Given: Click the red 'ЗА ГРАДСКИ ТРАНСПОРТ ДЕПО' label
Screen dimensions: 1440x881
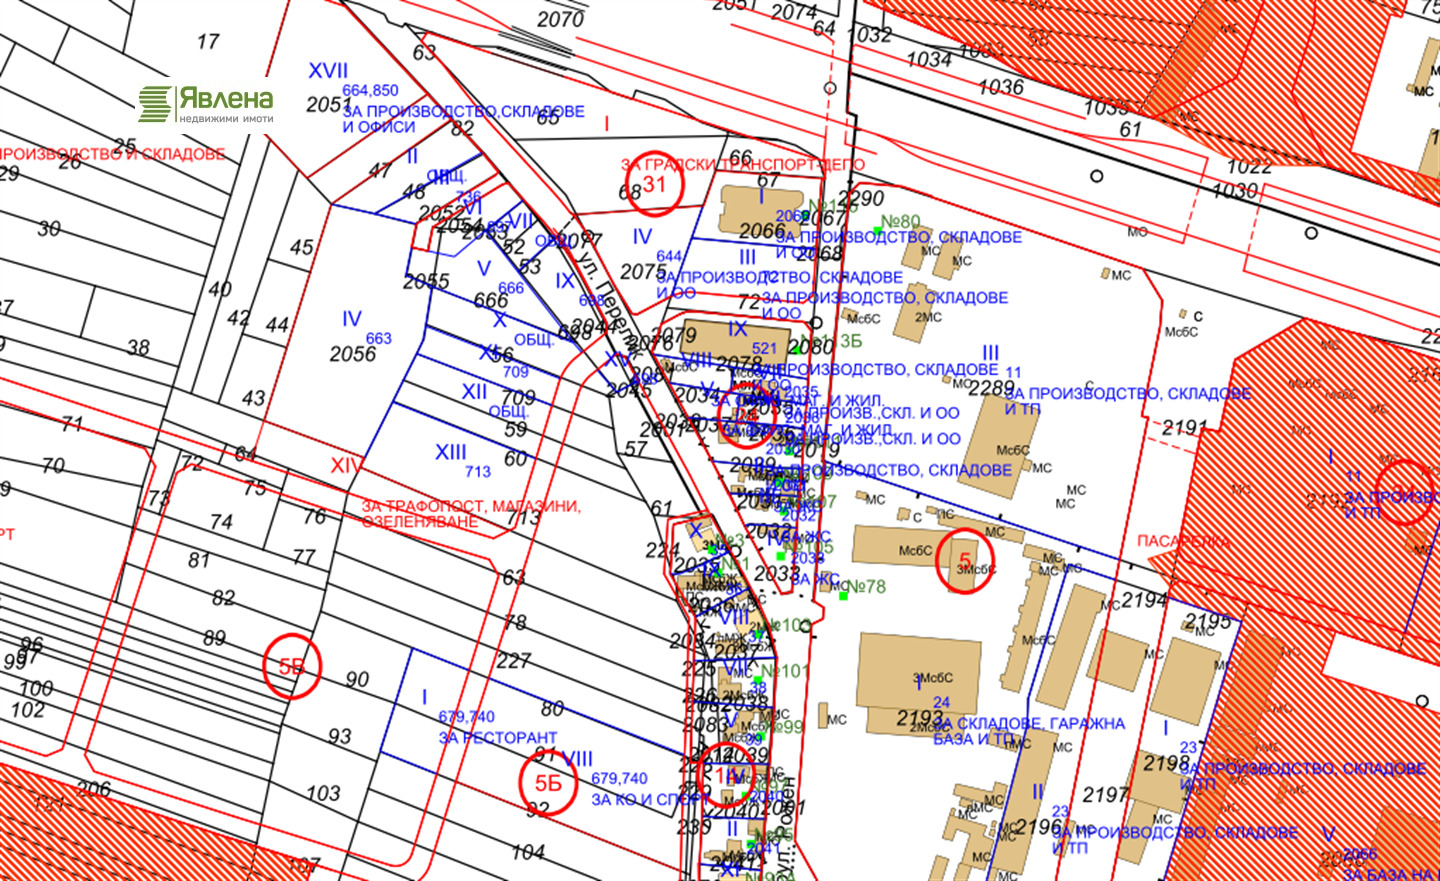Looking at the screenshot, I should click(742, 164).
